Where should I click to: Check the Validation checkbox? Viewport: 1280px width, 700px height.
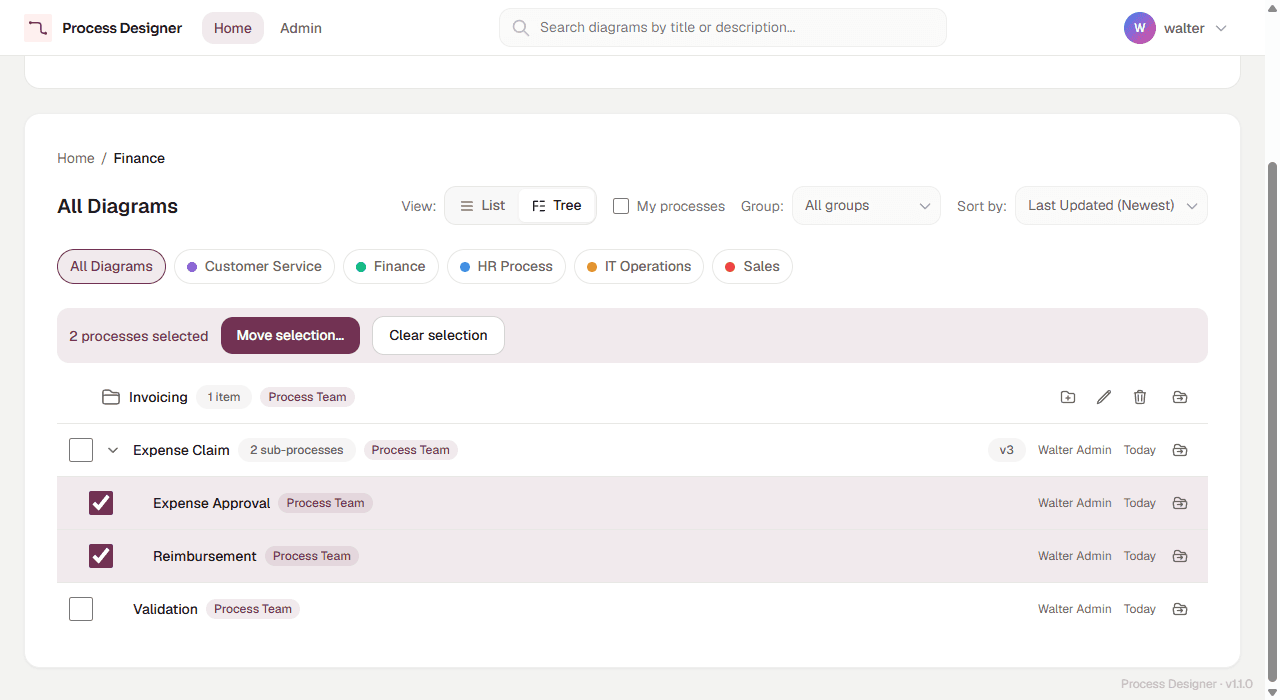pyautogui.click(x=81, y=609)
